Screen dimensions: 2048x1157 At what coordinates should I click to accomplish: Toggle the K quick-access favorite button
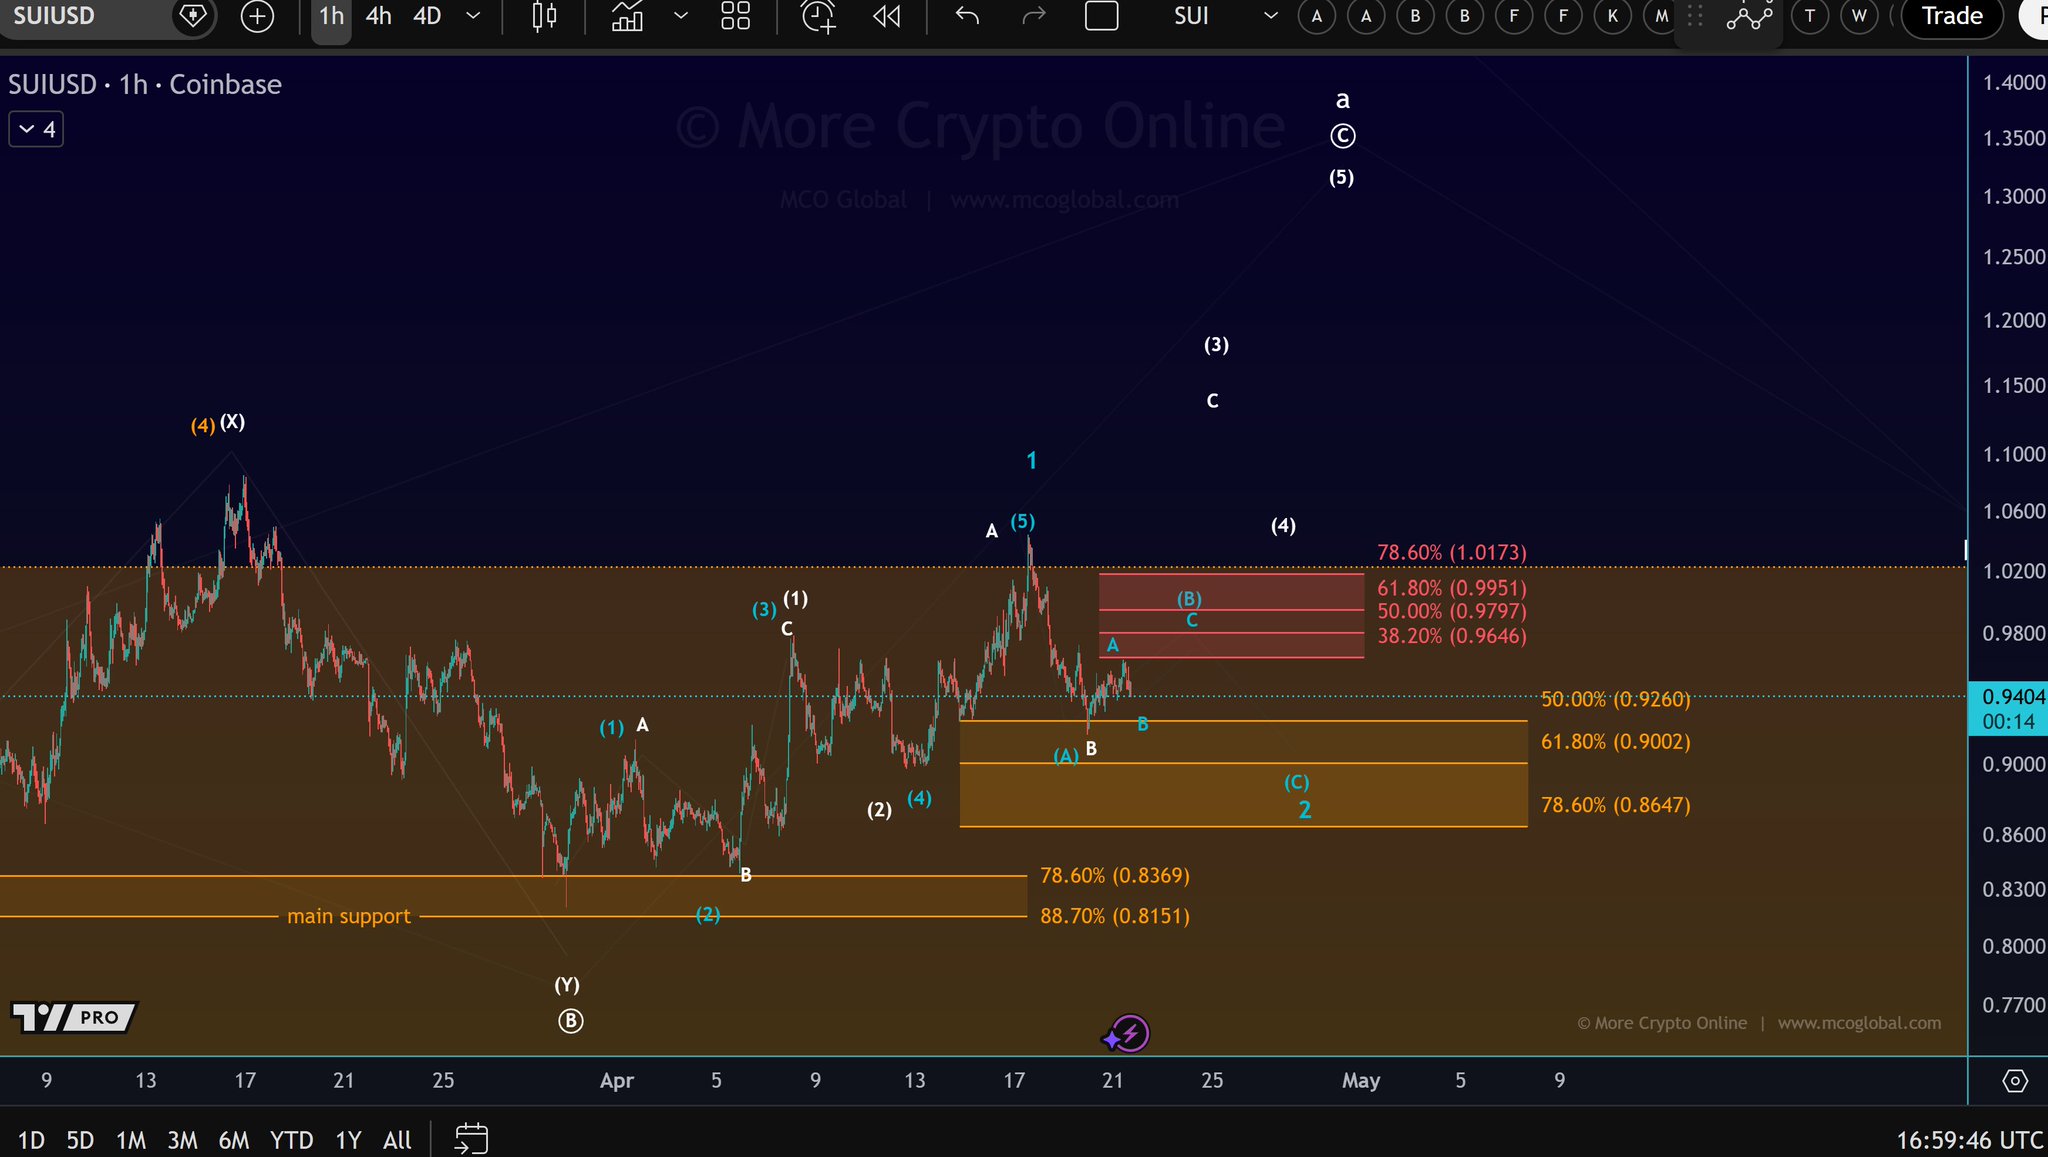click(x=1612, y=16)
